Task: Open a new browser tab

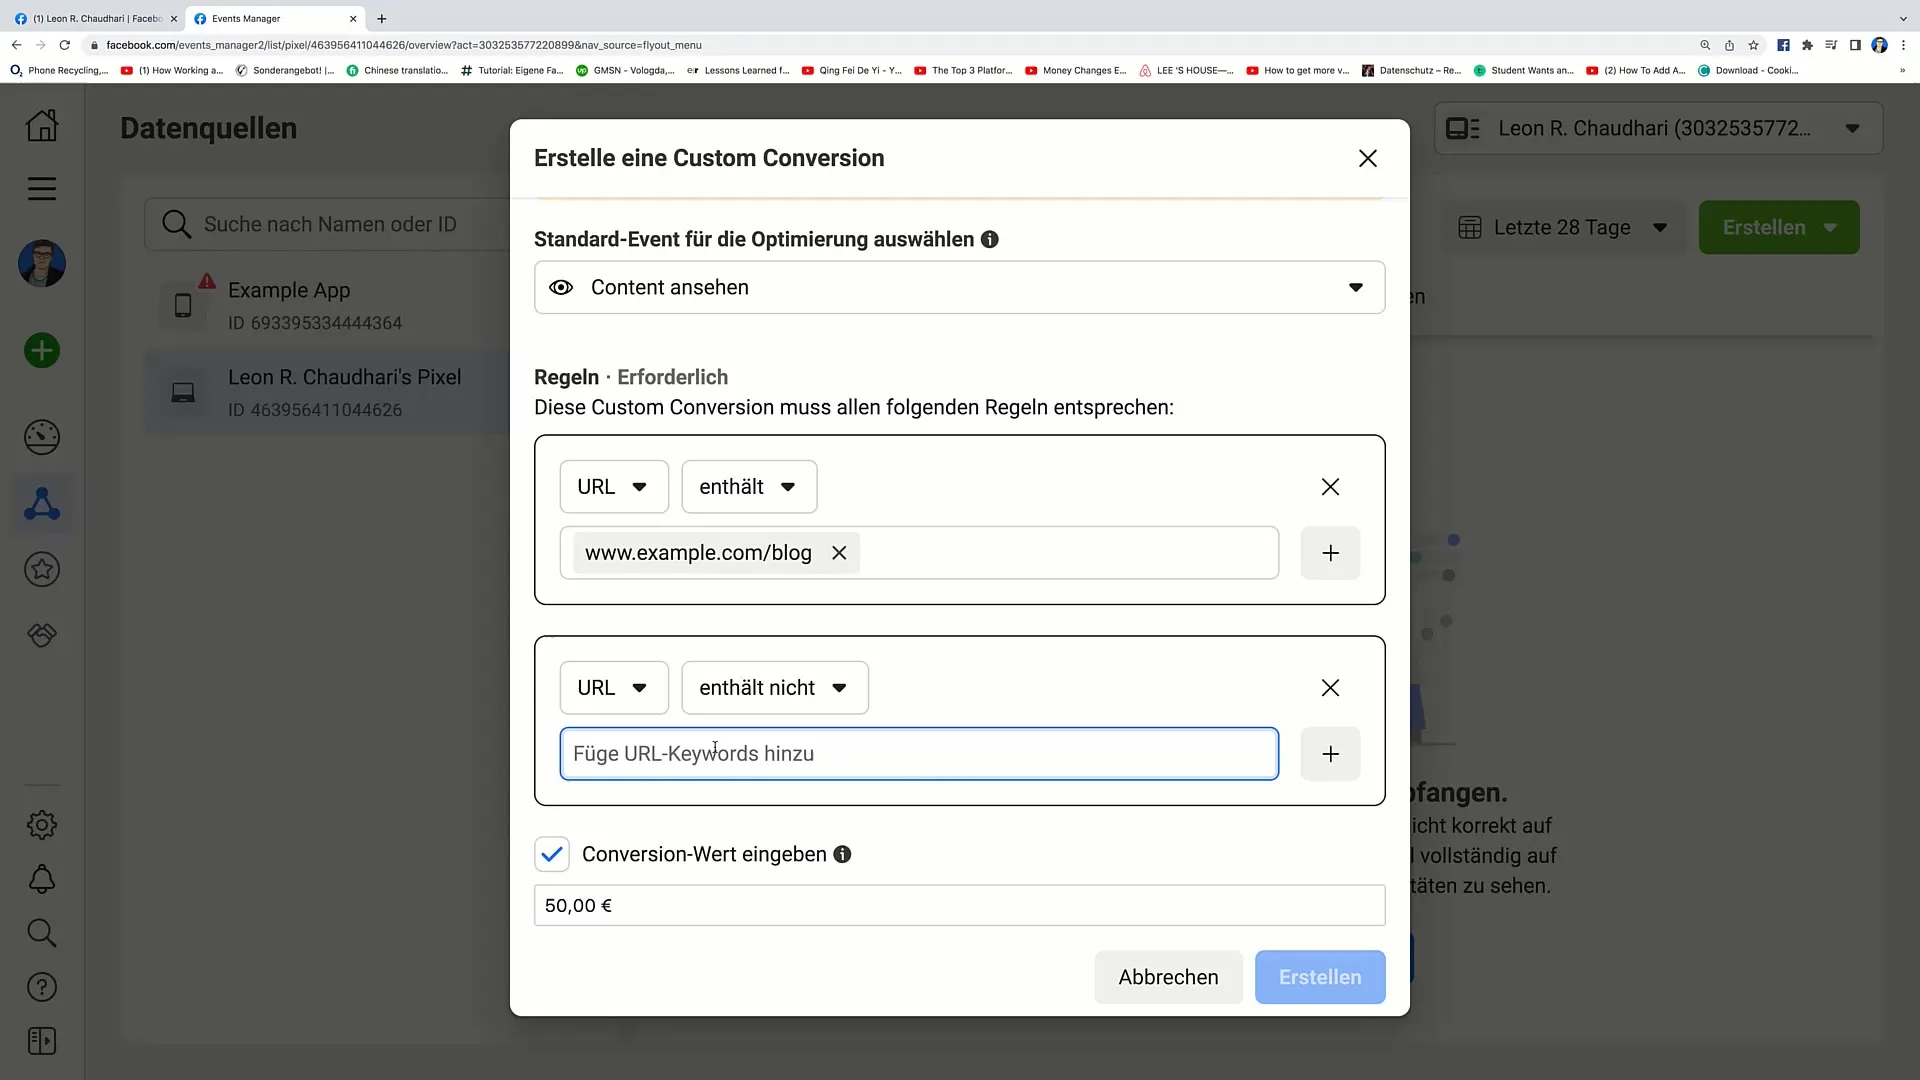Action: click(381, 18)
